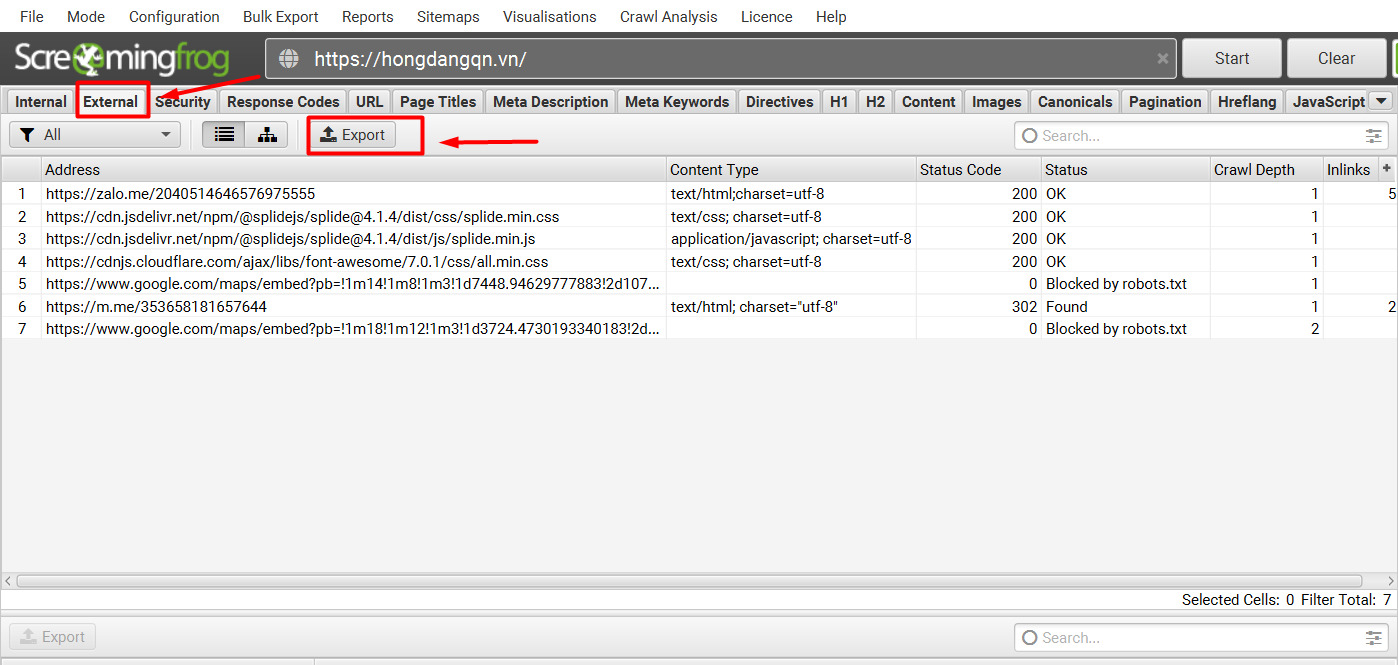Open the Configuration menu
Image resolution: width=1398 pixels, height=665 pixels.
(174, 17)
